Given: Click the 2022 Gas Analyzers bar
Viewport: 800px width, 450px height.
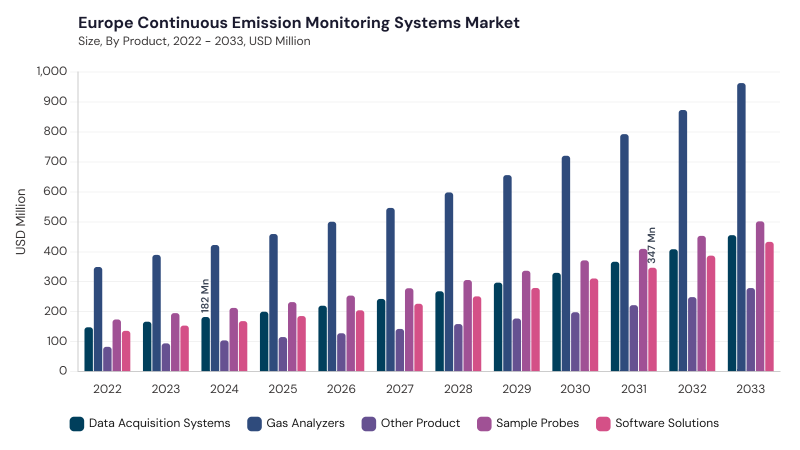Looking at the screenshot, I should 98,319.
